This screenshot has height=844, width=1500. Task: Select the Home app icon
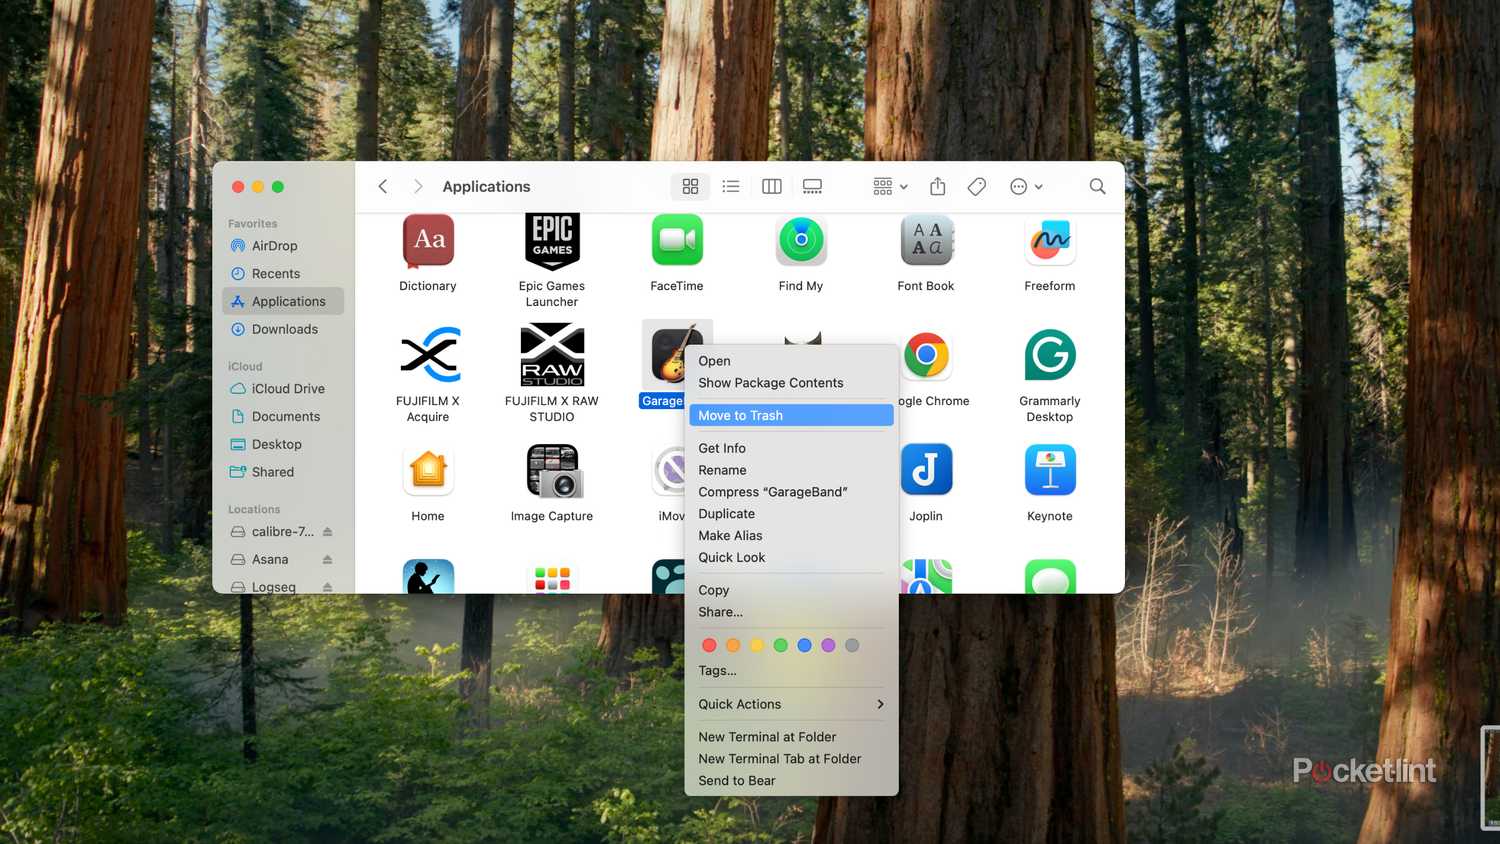tap(428, 470)
